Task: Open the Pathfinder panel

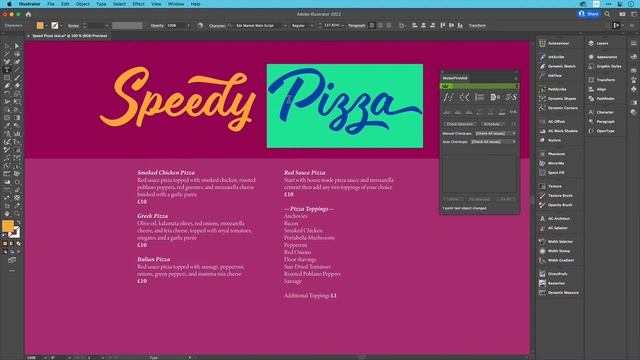Action: coord(602,99)
